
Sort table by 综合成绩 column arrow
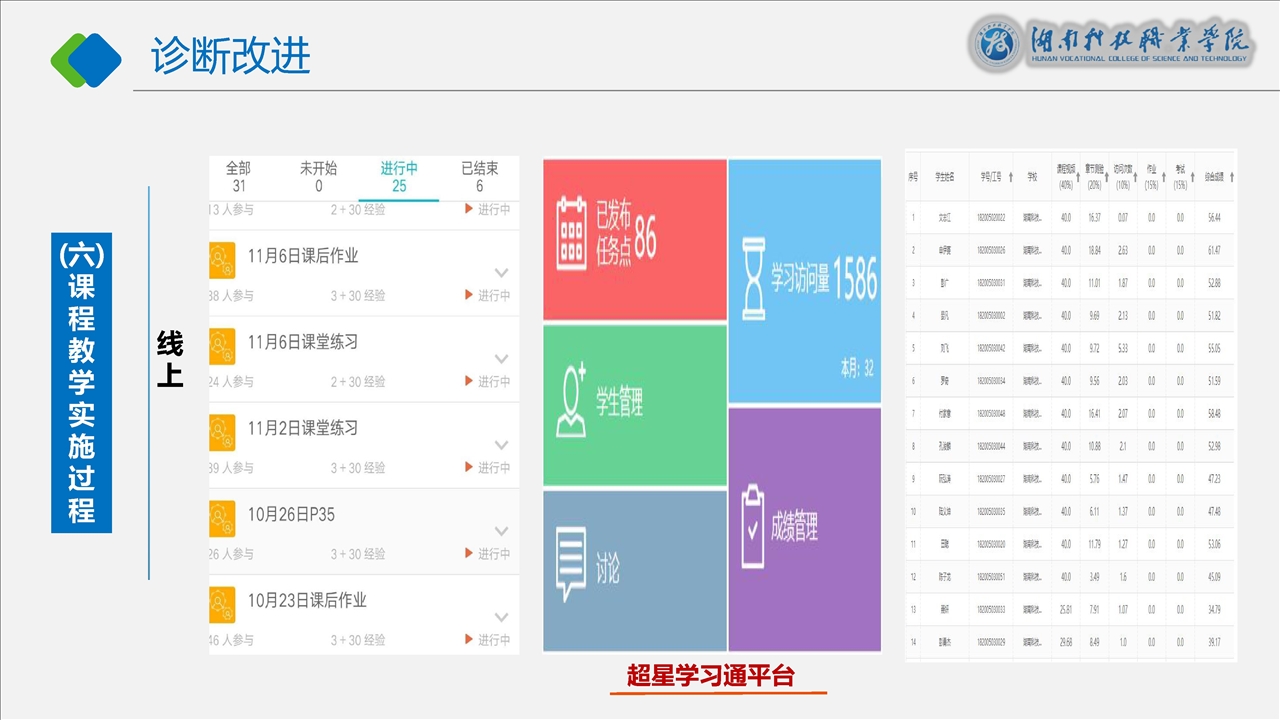(x=1231, y=177)
